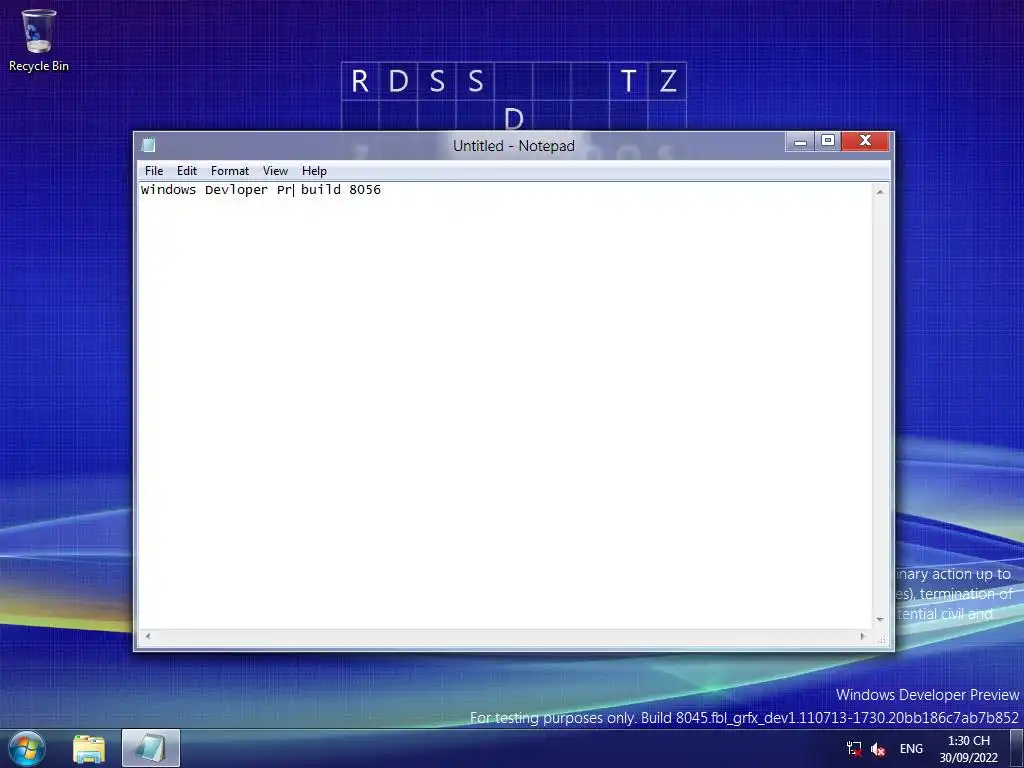Image resolution: width=1024 pixels, height=768 pixels.
Task: Open the network status tray icon
Action: click(854, 748)
